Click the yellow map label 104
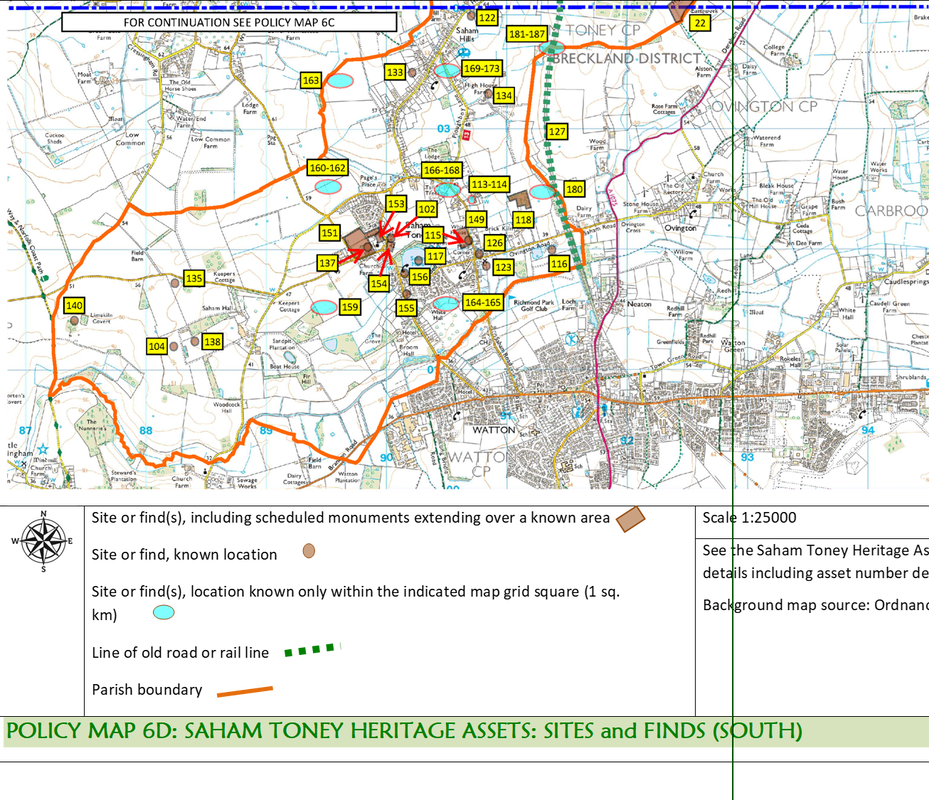The image size is (929, 800). click(157, 347)
